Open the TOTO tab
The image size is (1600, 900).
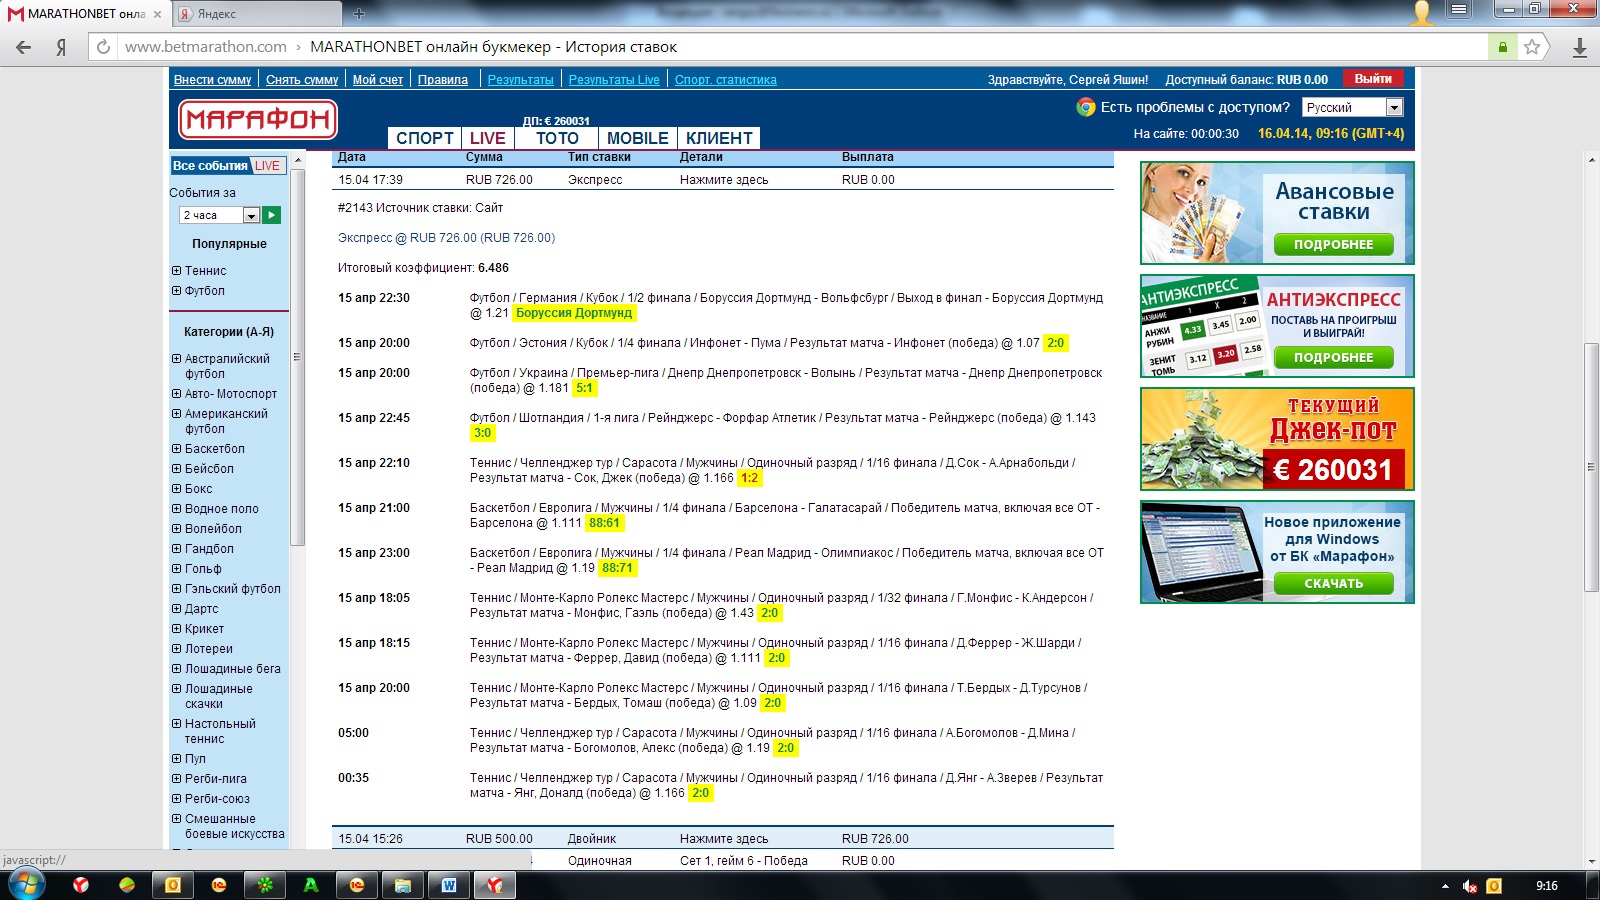[x=557, y=138]
